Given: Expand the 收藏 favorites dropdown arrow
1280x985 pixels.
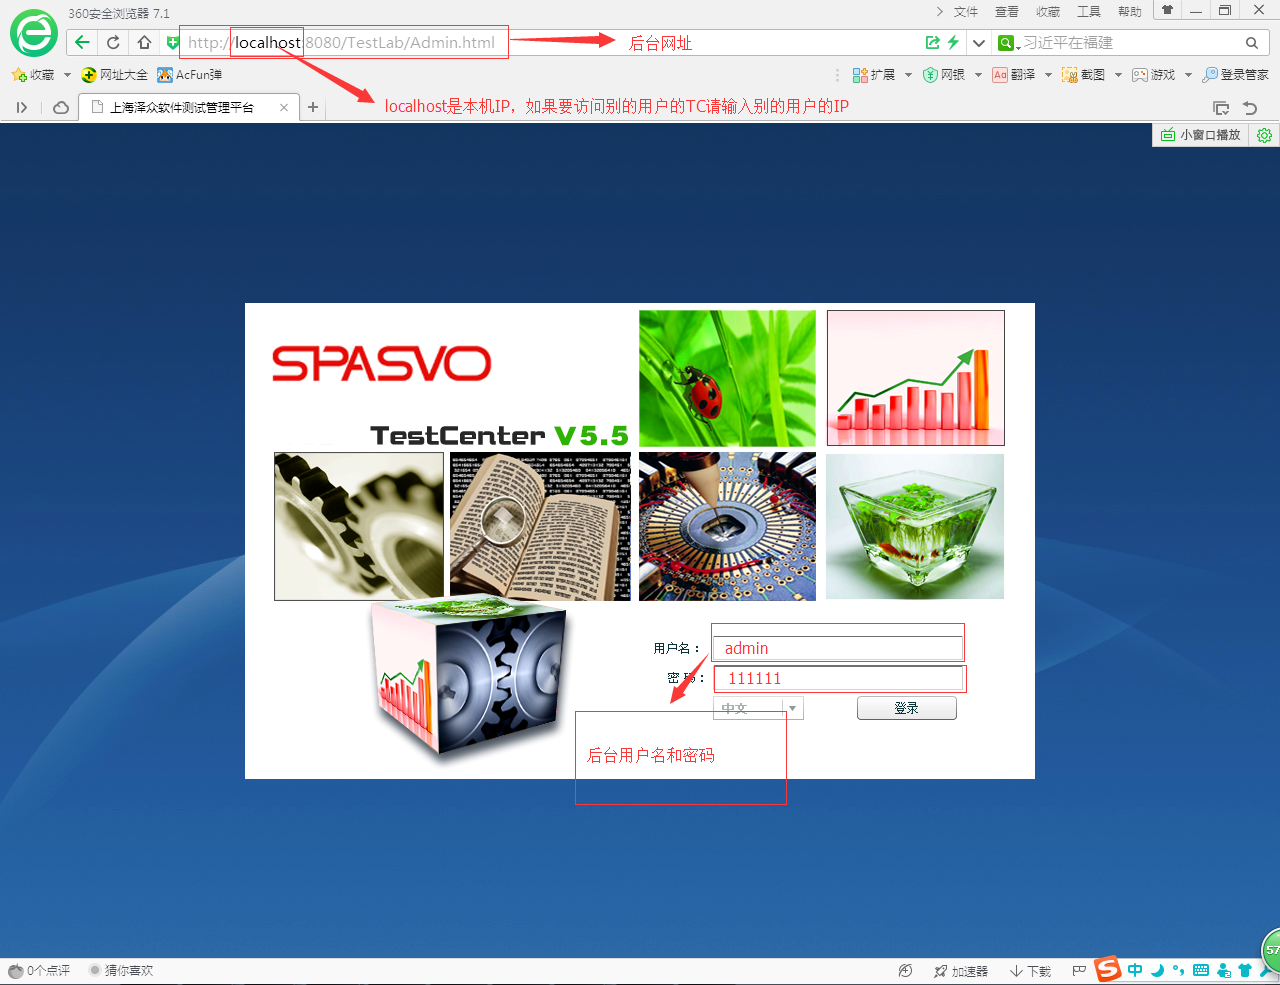Looking at the screenshot, I should point(67,75).
